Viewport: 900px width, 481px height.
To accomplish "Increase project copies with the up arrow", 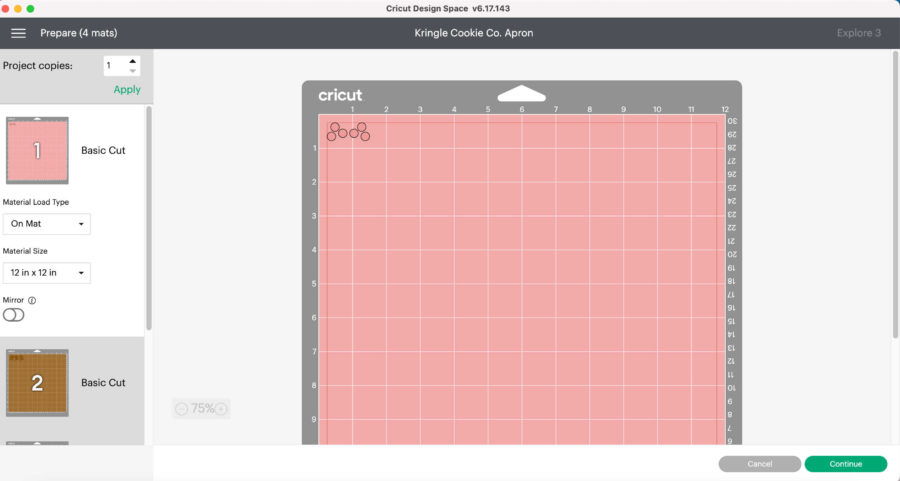I will coord(133,61).
